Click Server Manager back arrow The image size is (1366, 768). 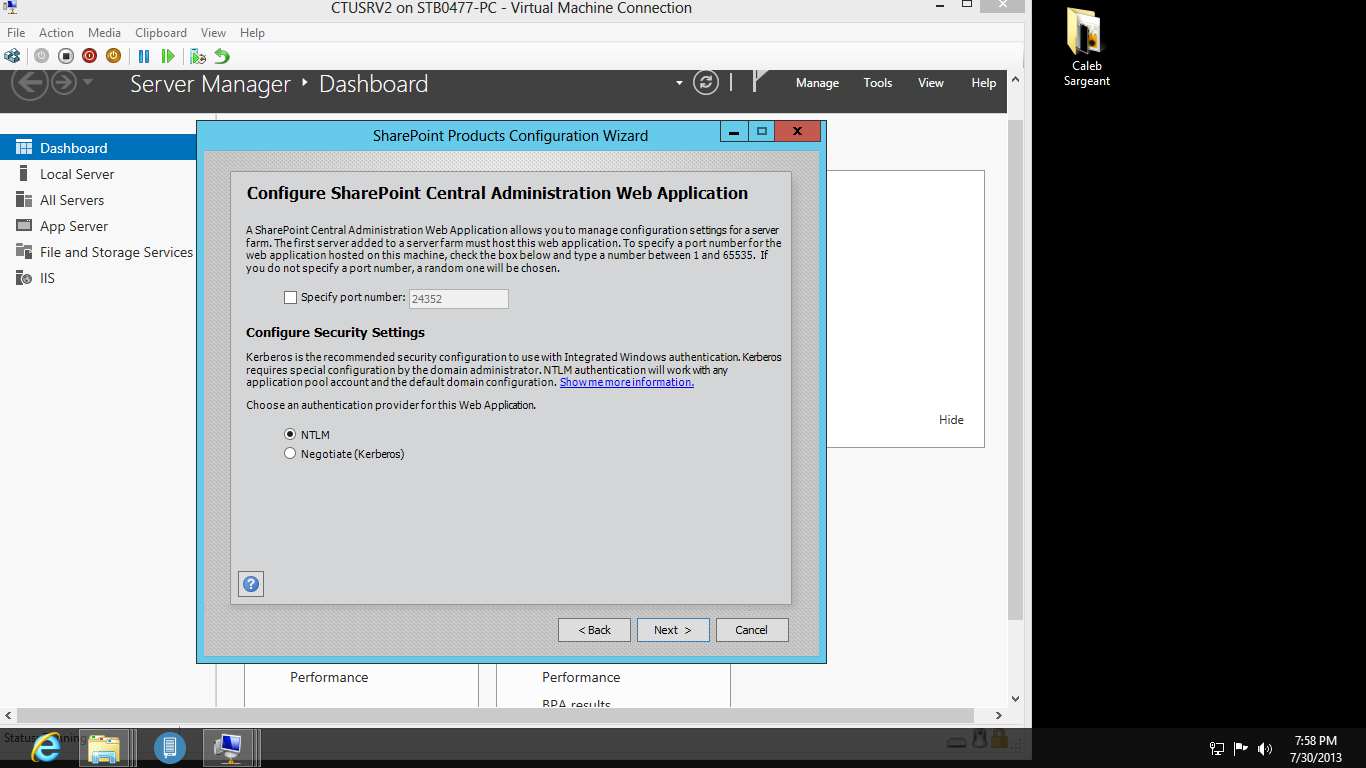(x=29, y=83)
